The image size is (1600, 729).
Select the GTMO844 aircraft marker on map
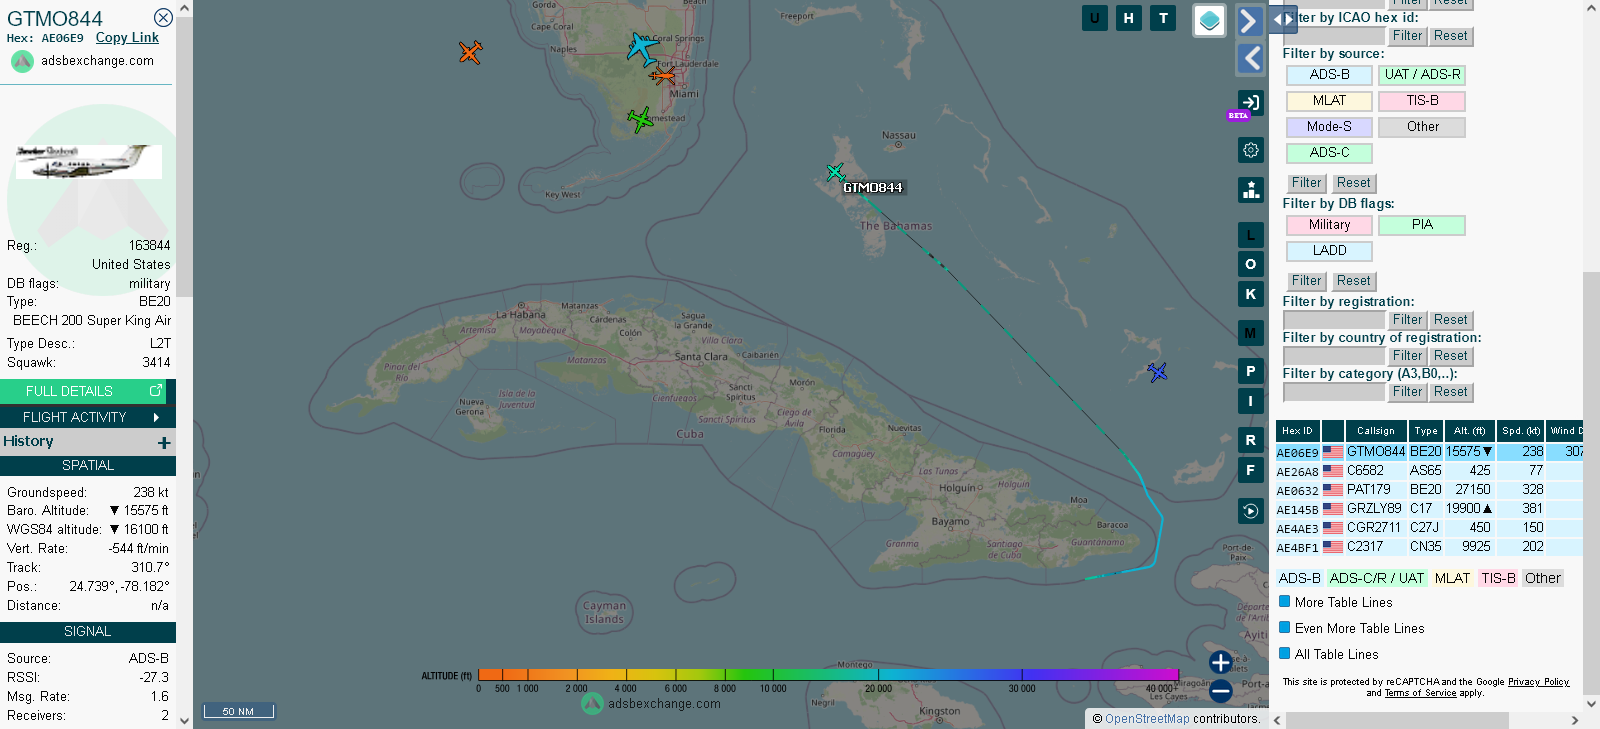click(x=836, y=172)
